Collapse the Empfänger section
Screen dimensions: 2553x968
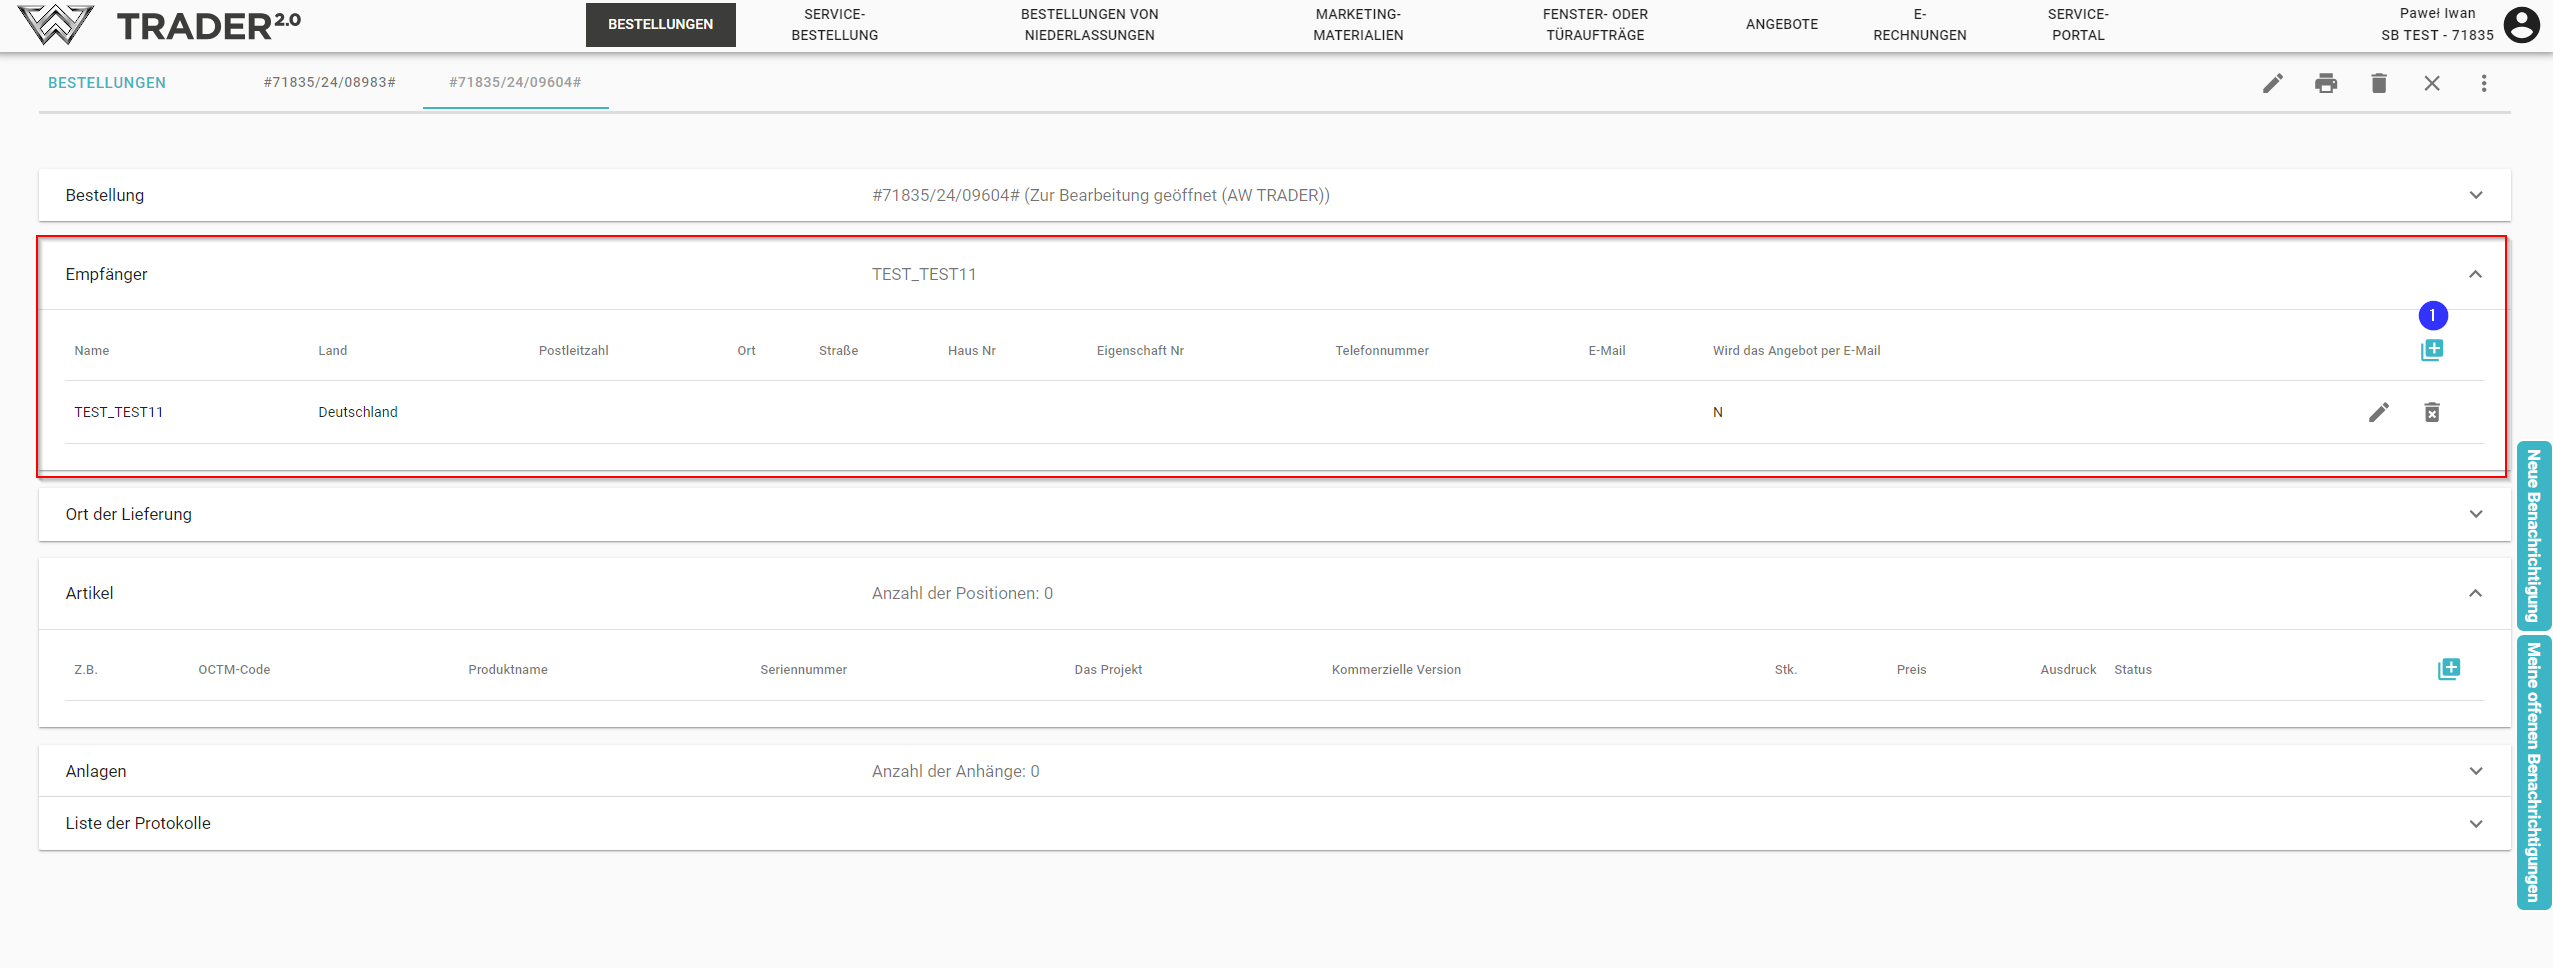(x=2475, y=274)
